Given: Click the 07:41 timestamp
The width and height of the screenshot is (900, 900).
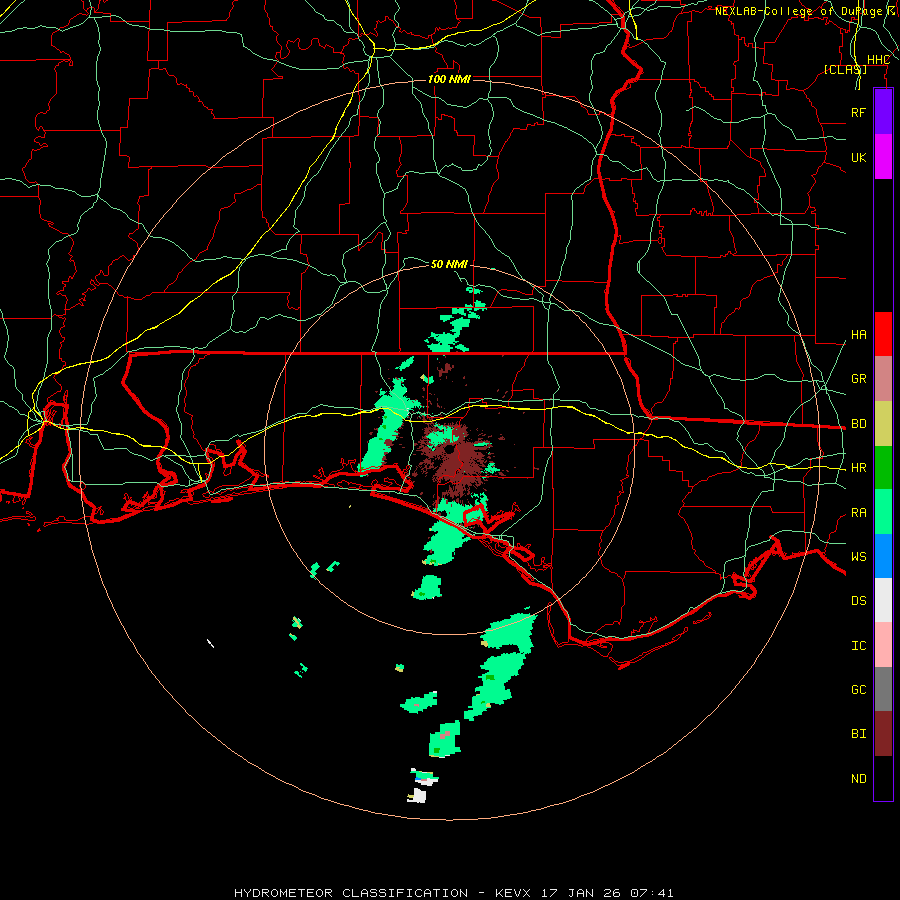Looking at the screenshot, I should [x=651, y=893].
